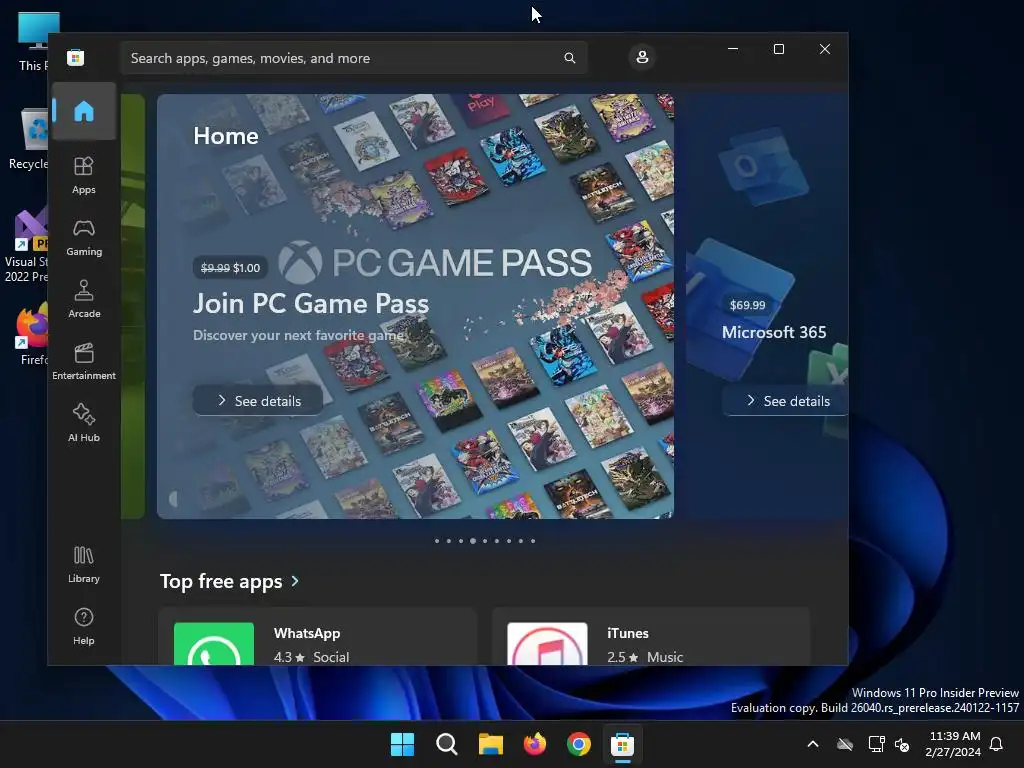Open the Windows Start menu
The height and width of the screenshot is (768, 1024).
point(402,744)
